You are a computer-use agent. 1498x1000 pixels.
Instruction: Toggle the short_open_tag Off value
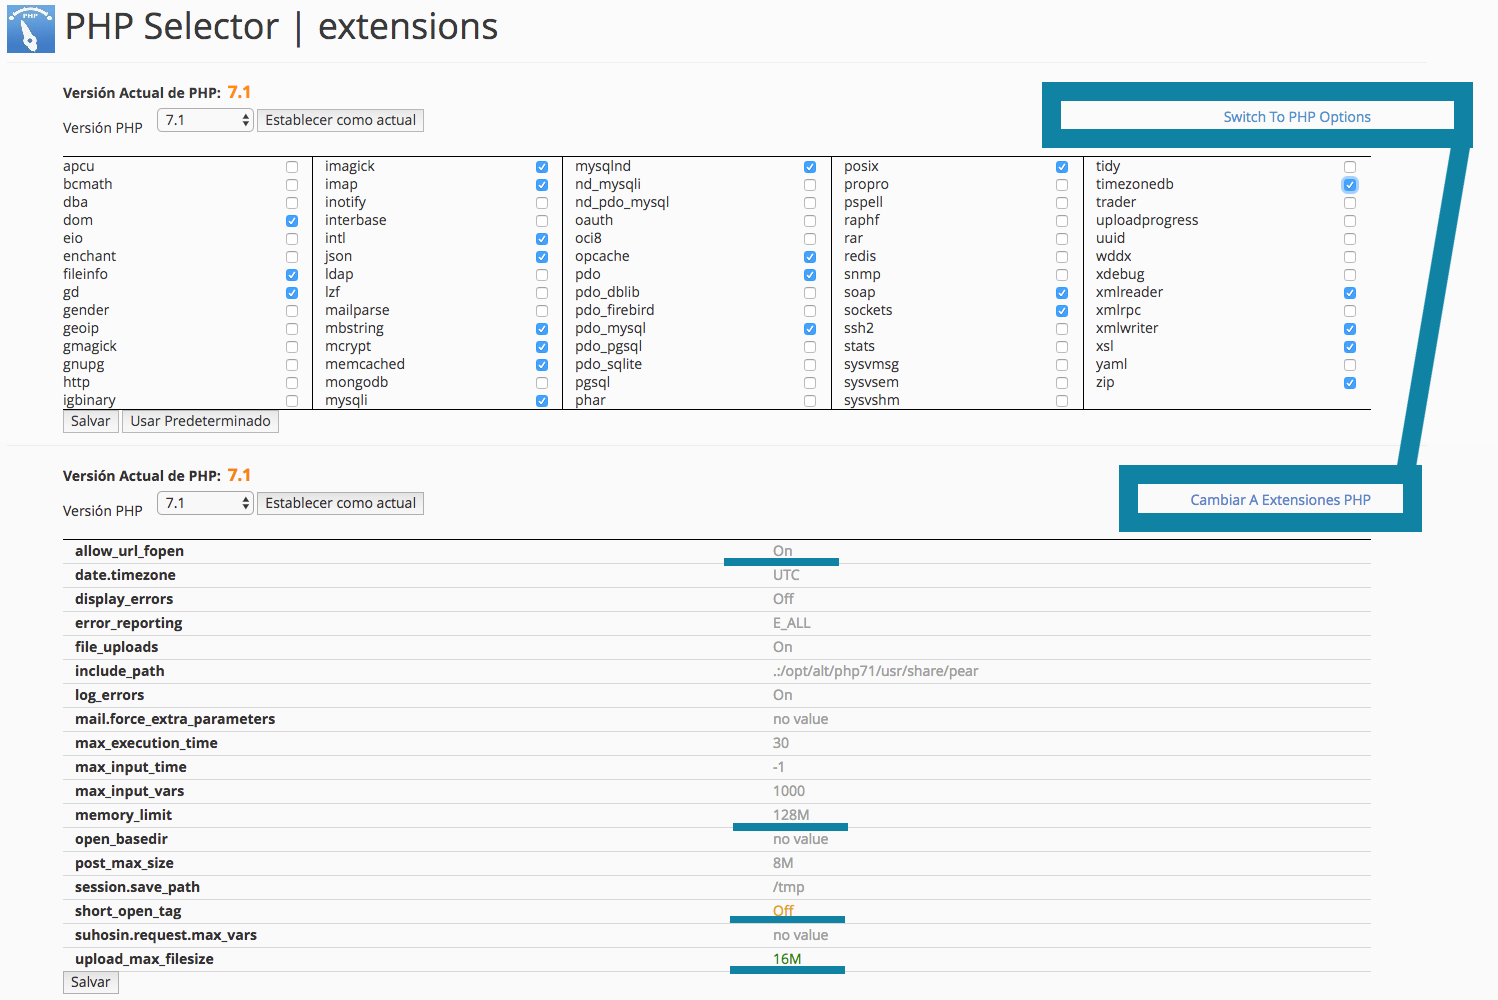tap(783, 911)
